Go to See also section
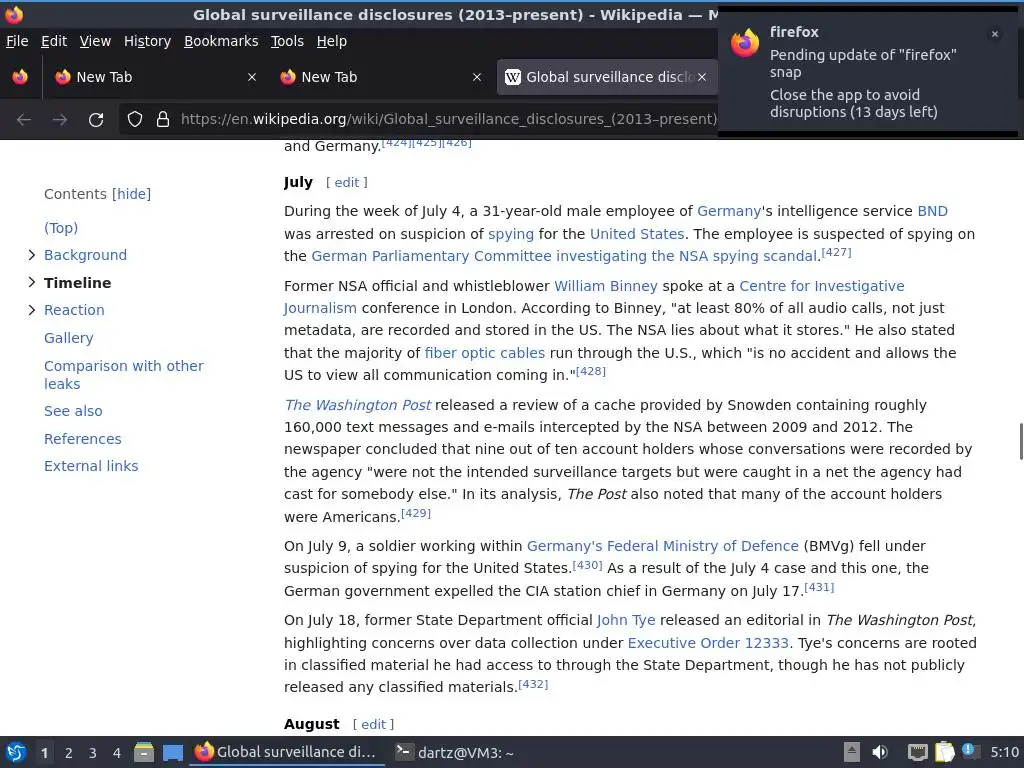The width and height of the screenshot is (1024, 768). pyautogui.click(x=73, y=411)
